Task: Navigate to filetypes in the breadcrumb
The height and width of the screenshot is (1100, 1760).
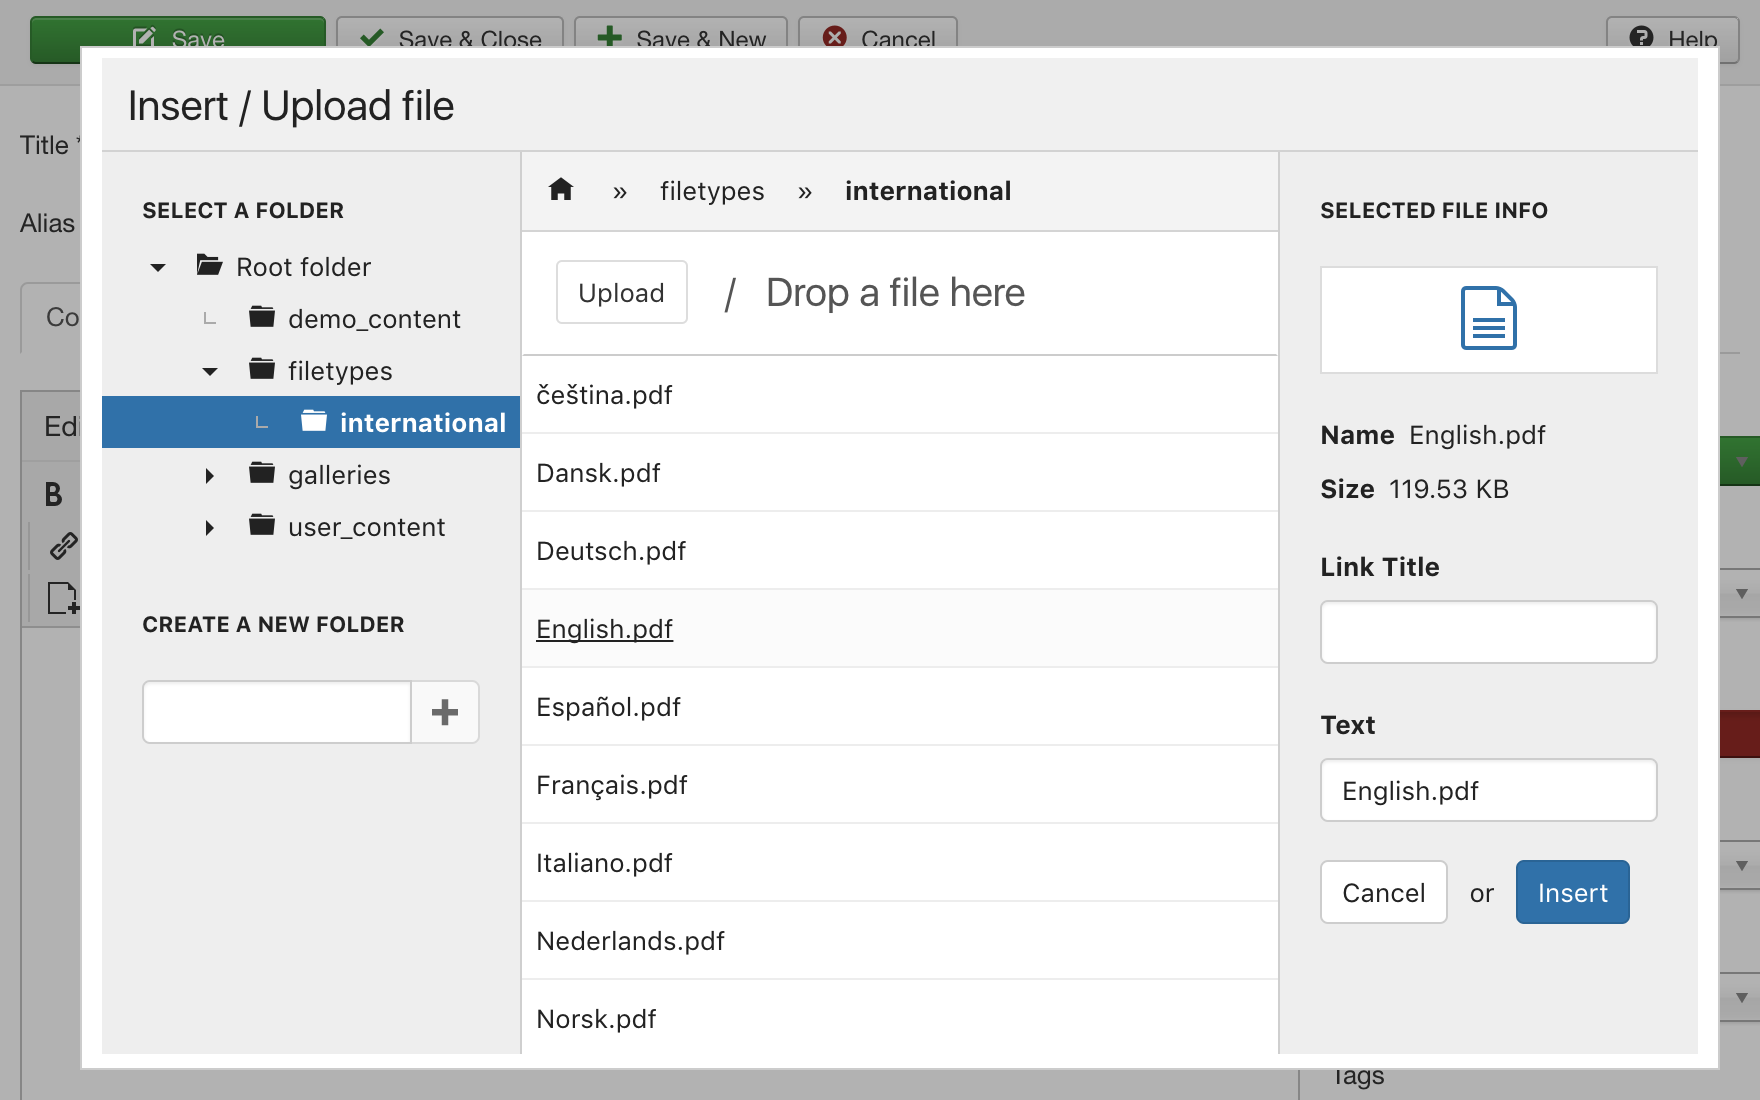Action: pos(711,191)
